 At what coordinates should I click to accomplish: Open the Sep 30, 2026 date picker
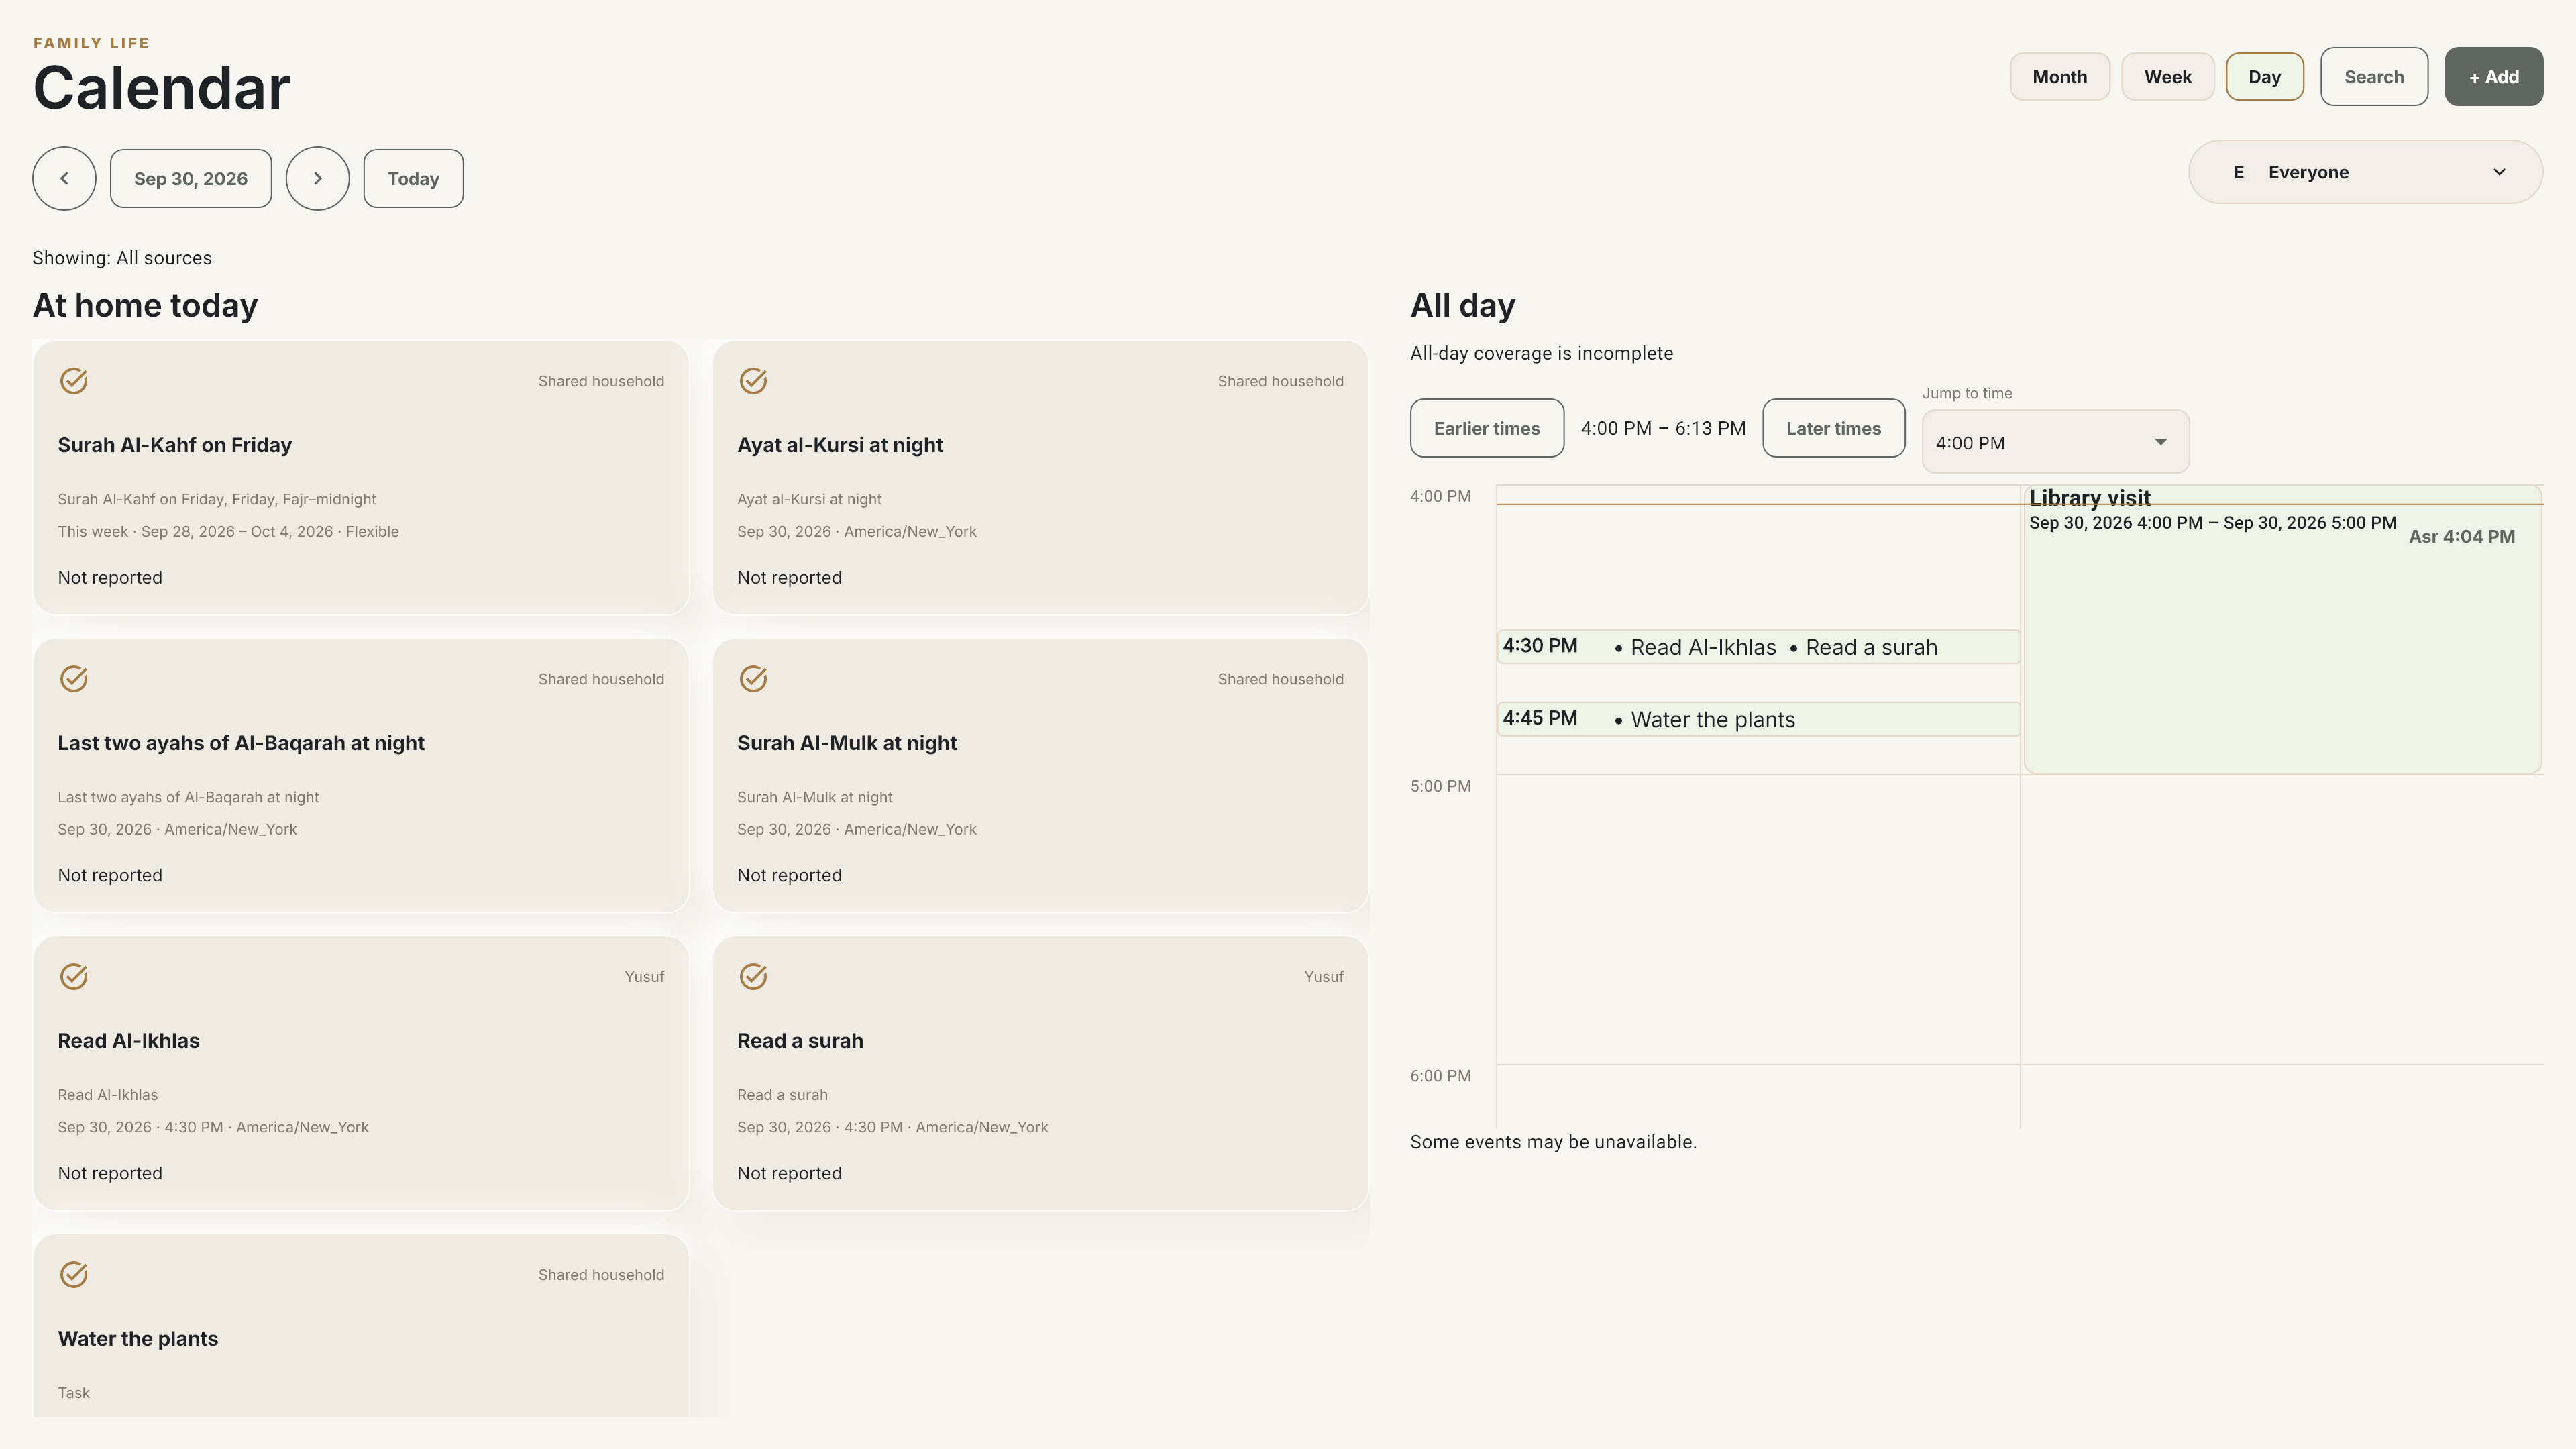click(191, 179)
